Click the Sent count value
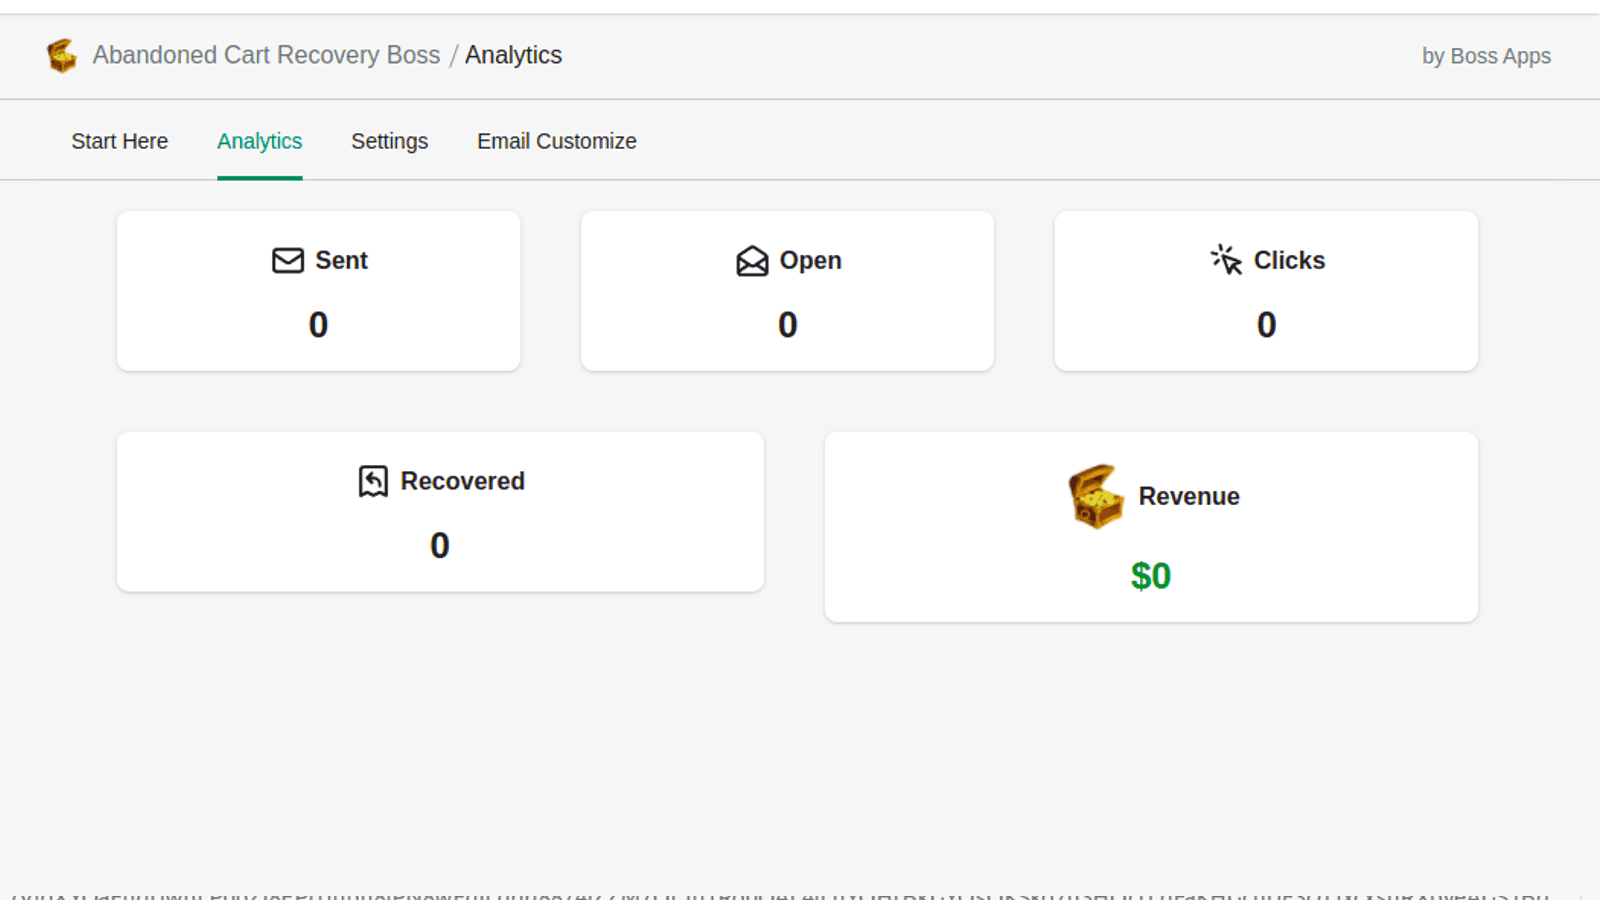Image resolution: width=1600 pixels, height=900 pixels. point(318,325)
